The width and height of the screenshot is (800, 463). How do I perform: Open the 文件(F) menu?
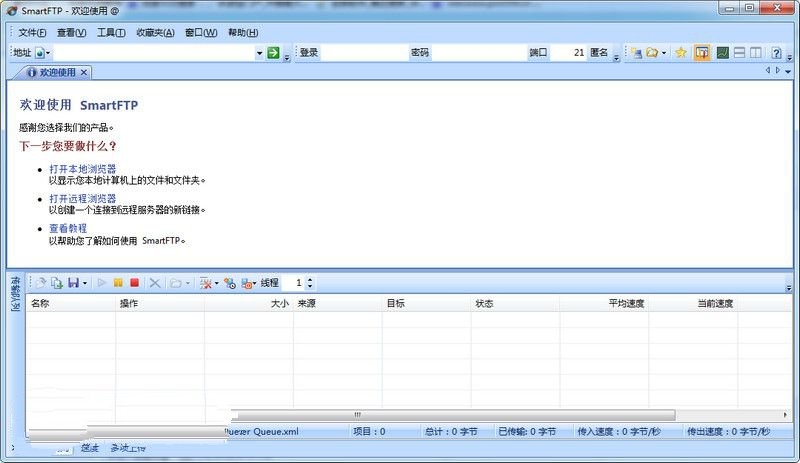[32, 33]
